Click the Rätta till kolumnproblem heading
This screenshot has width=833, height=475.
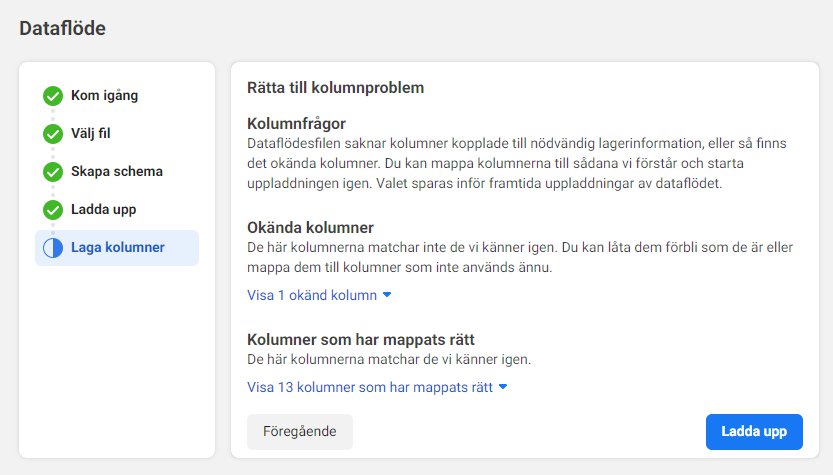coord(336,88)
